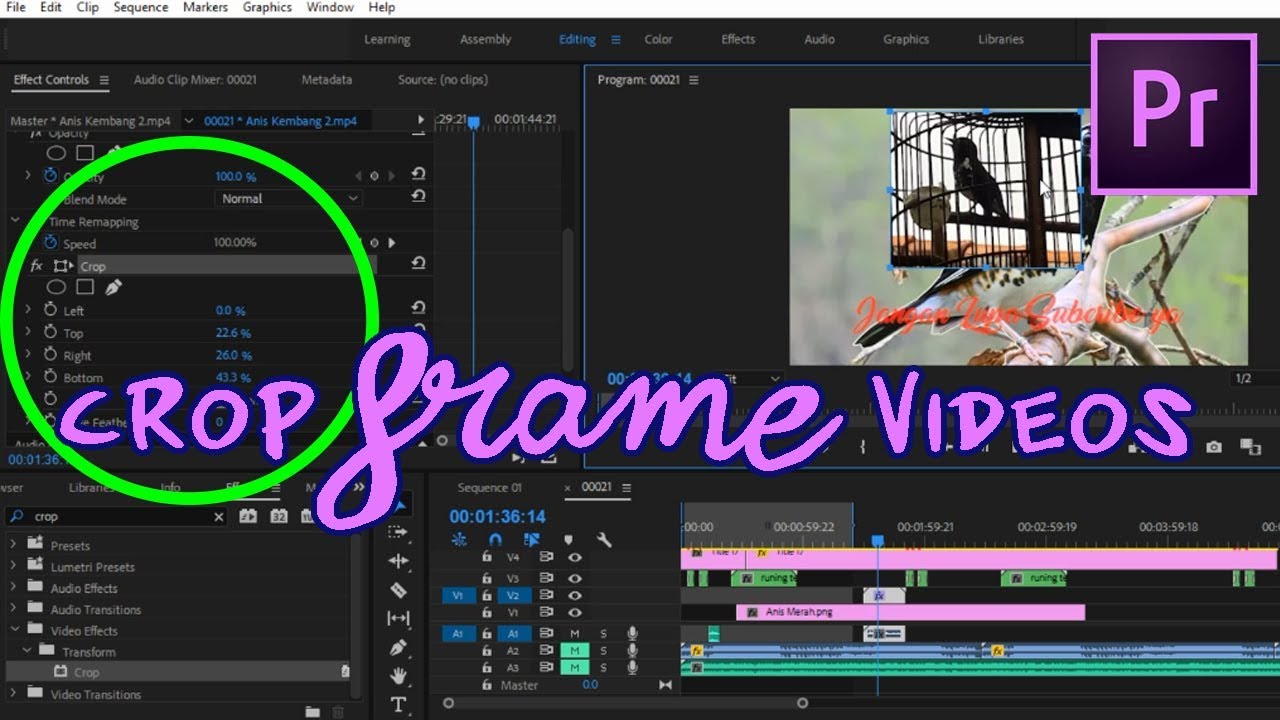
Task: Click the Right crop value 26.0 %
Action: click(233, 355)
